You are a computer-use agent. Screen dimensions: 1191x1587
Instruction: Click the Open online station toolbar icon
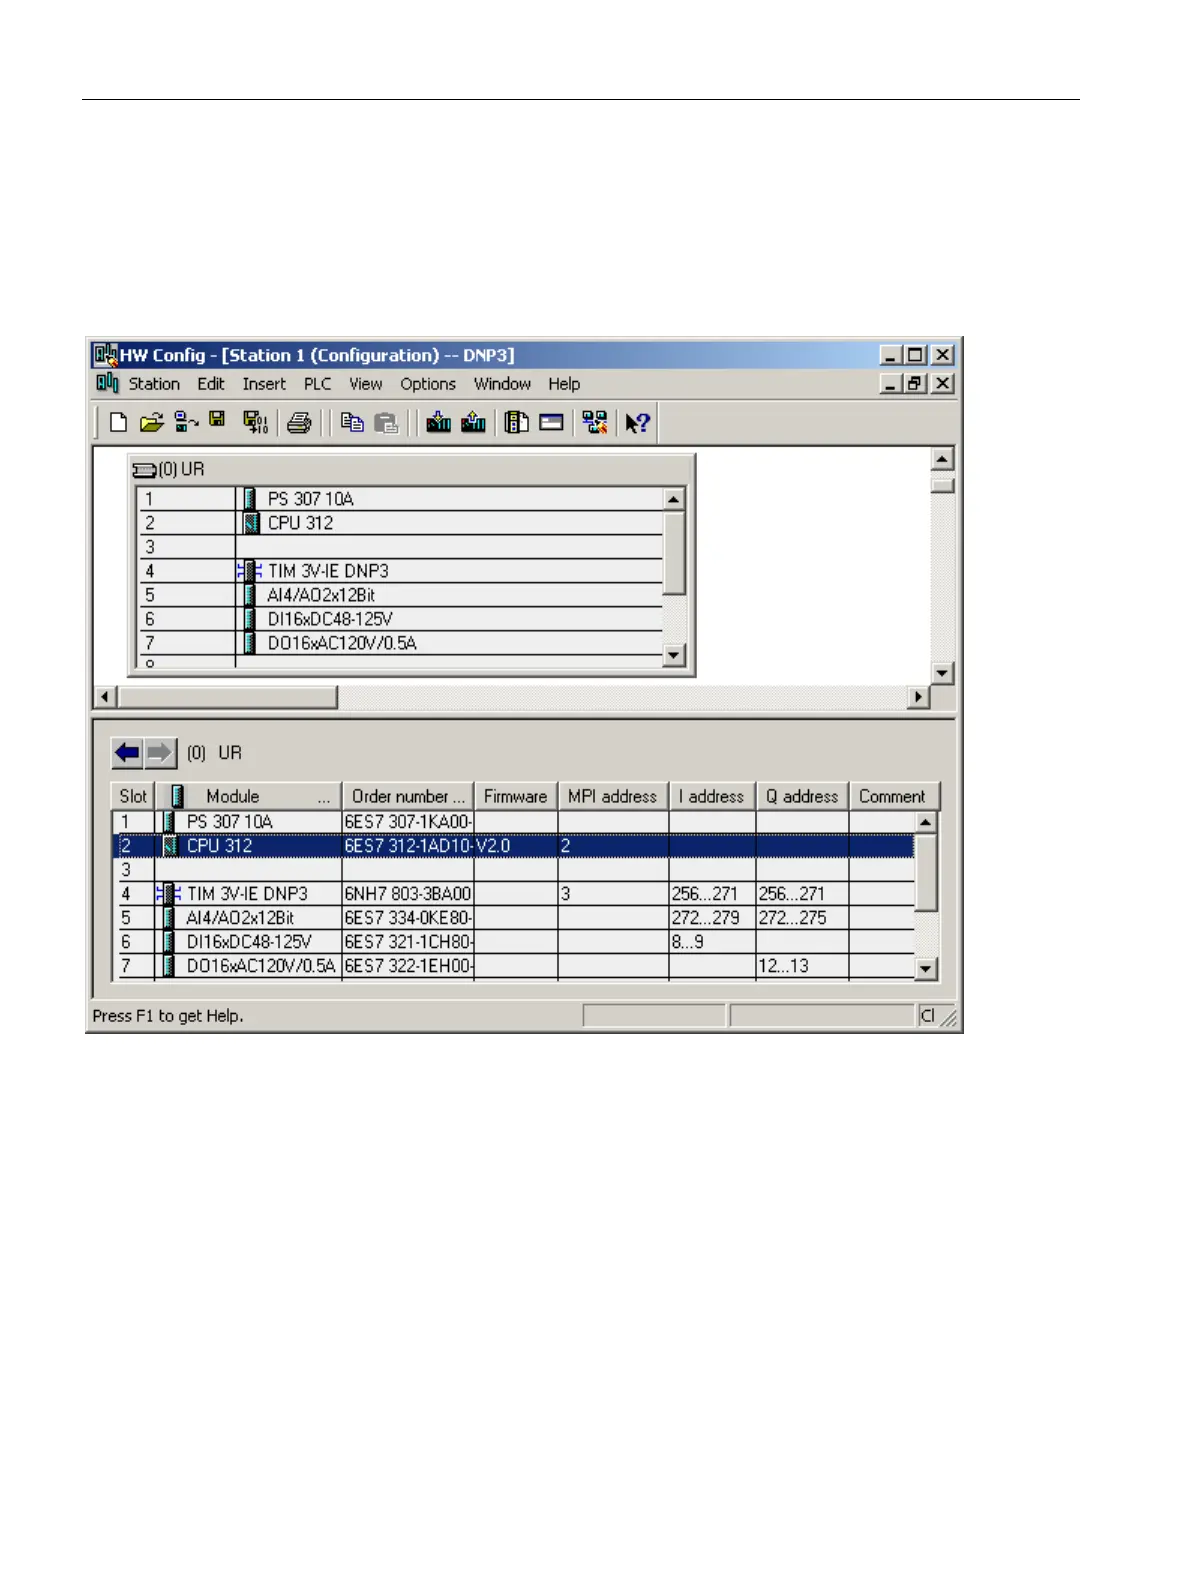pyautogui.click(x=186, y=423)
